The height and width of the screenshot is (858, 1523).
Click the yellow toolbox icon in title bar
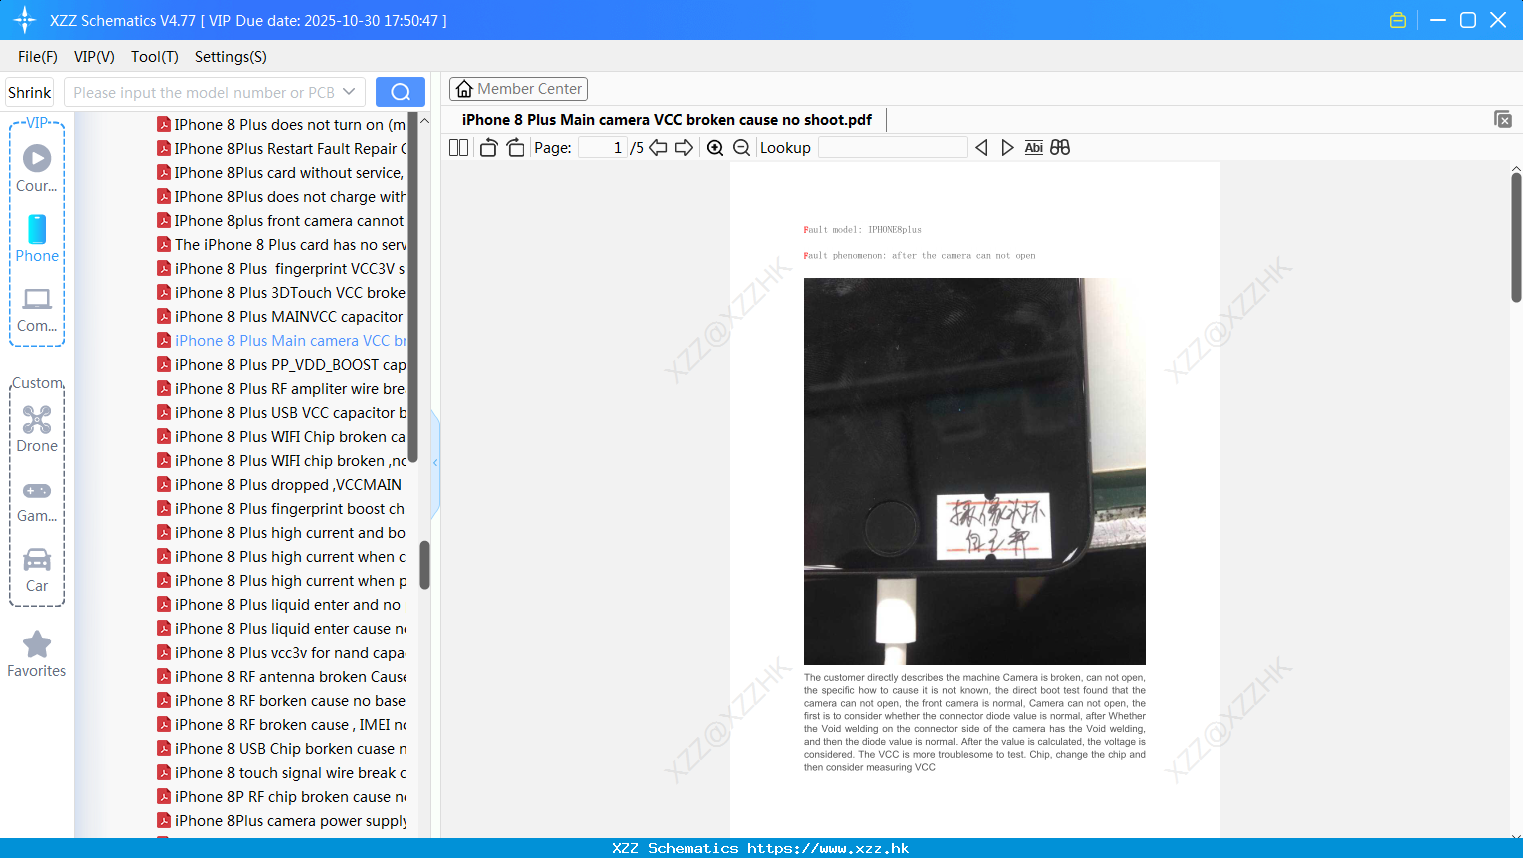(1398, 20)
